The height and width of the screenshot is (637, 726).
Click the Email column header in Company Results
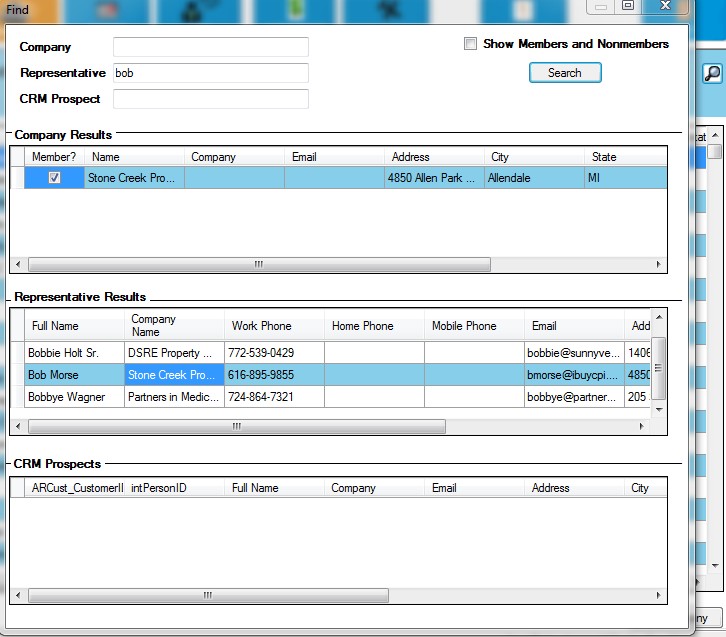point(334,157)
